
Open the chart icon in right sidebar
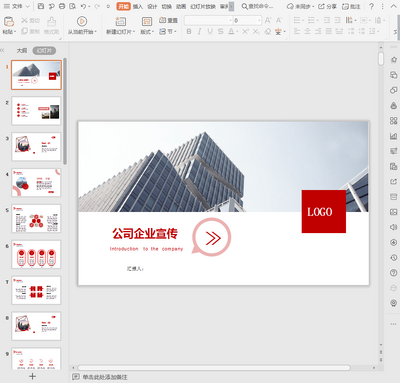(x=394, y=136)
